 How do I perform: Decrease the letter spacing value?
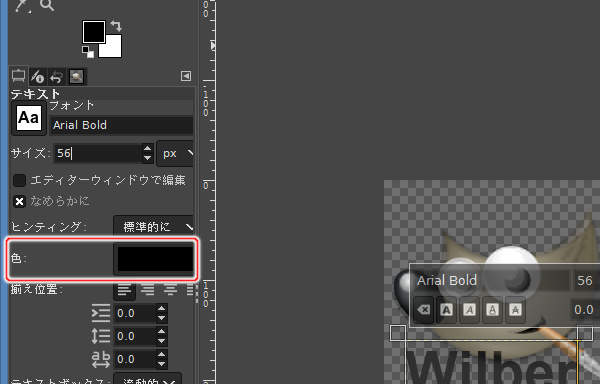(x=161, y=364)
